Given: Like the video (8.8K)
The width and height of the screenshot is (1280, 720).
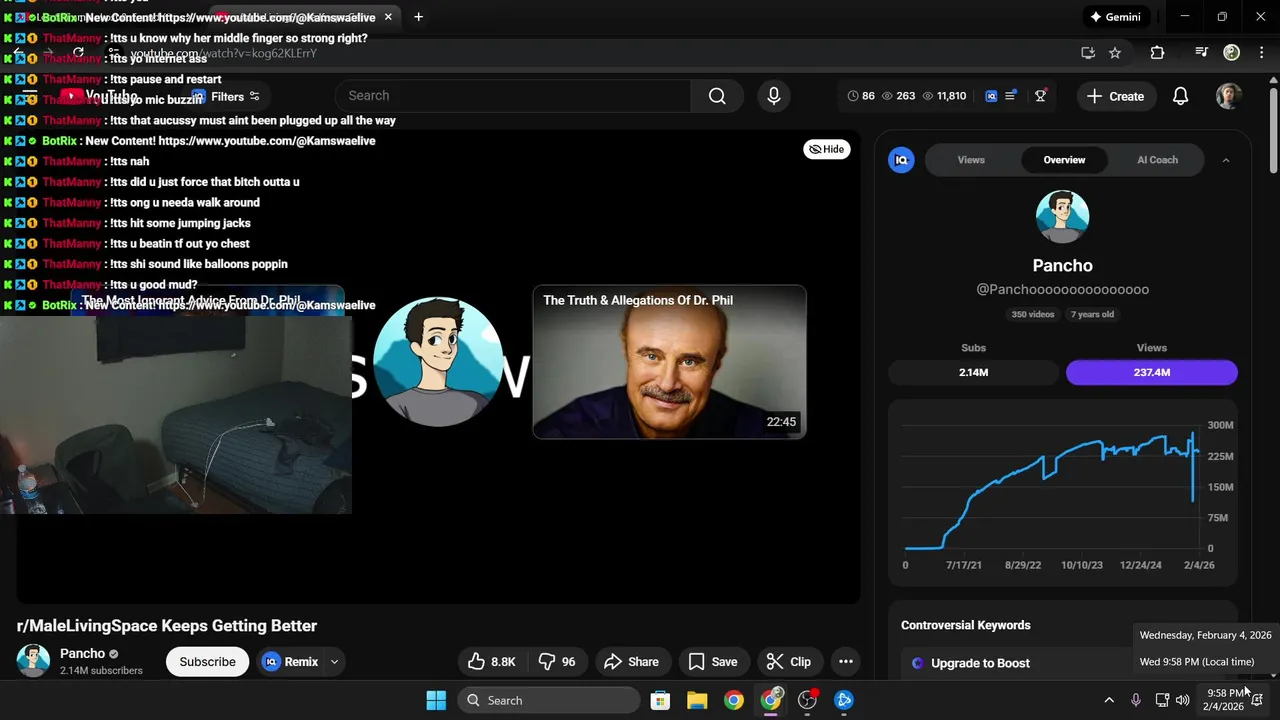Looking at the screenshot, I should 492,662.
